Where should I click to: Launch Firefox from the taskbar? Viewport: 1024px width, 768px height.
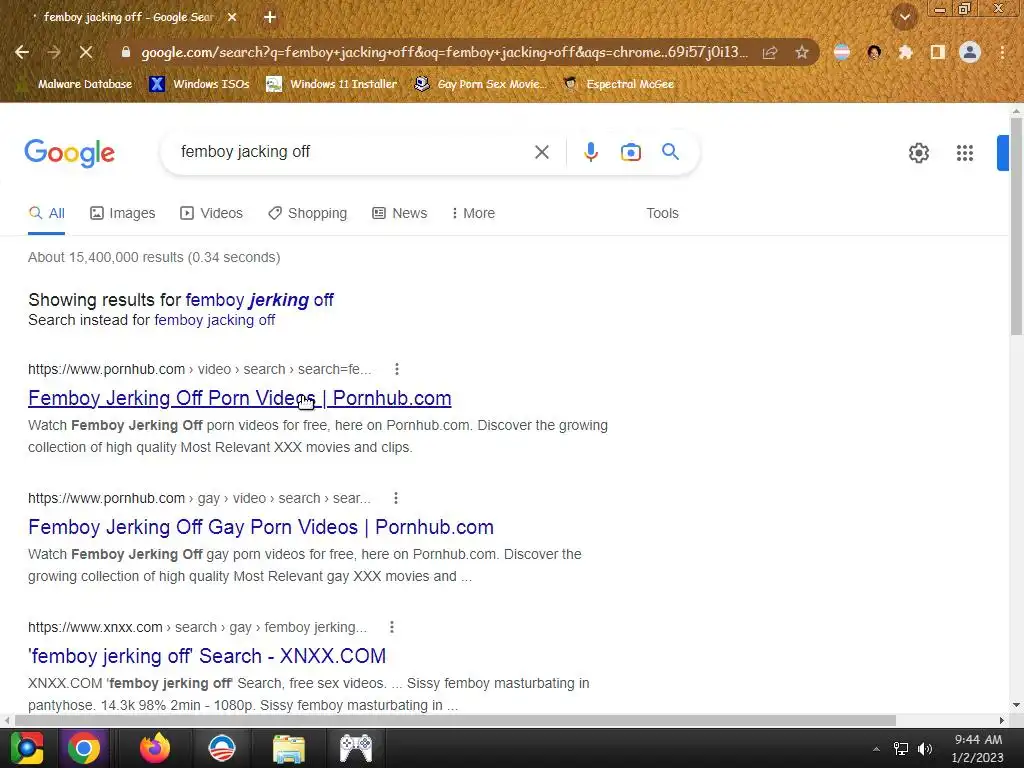point(155,748)
